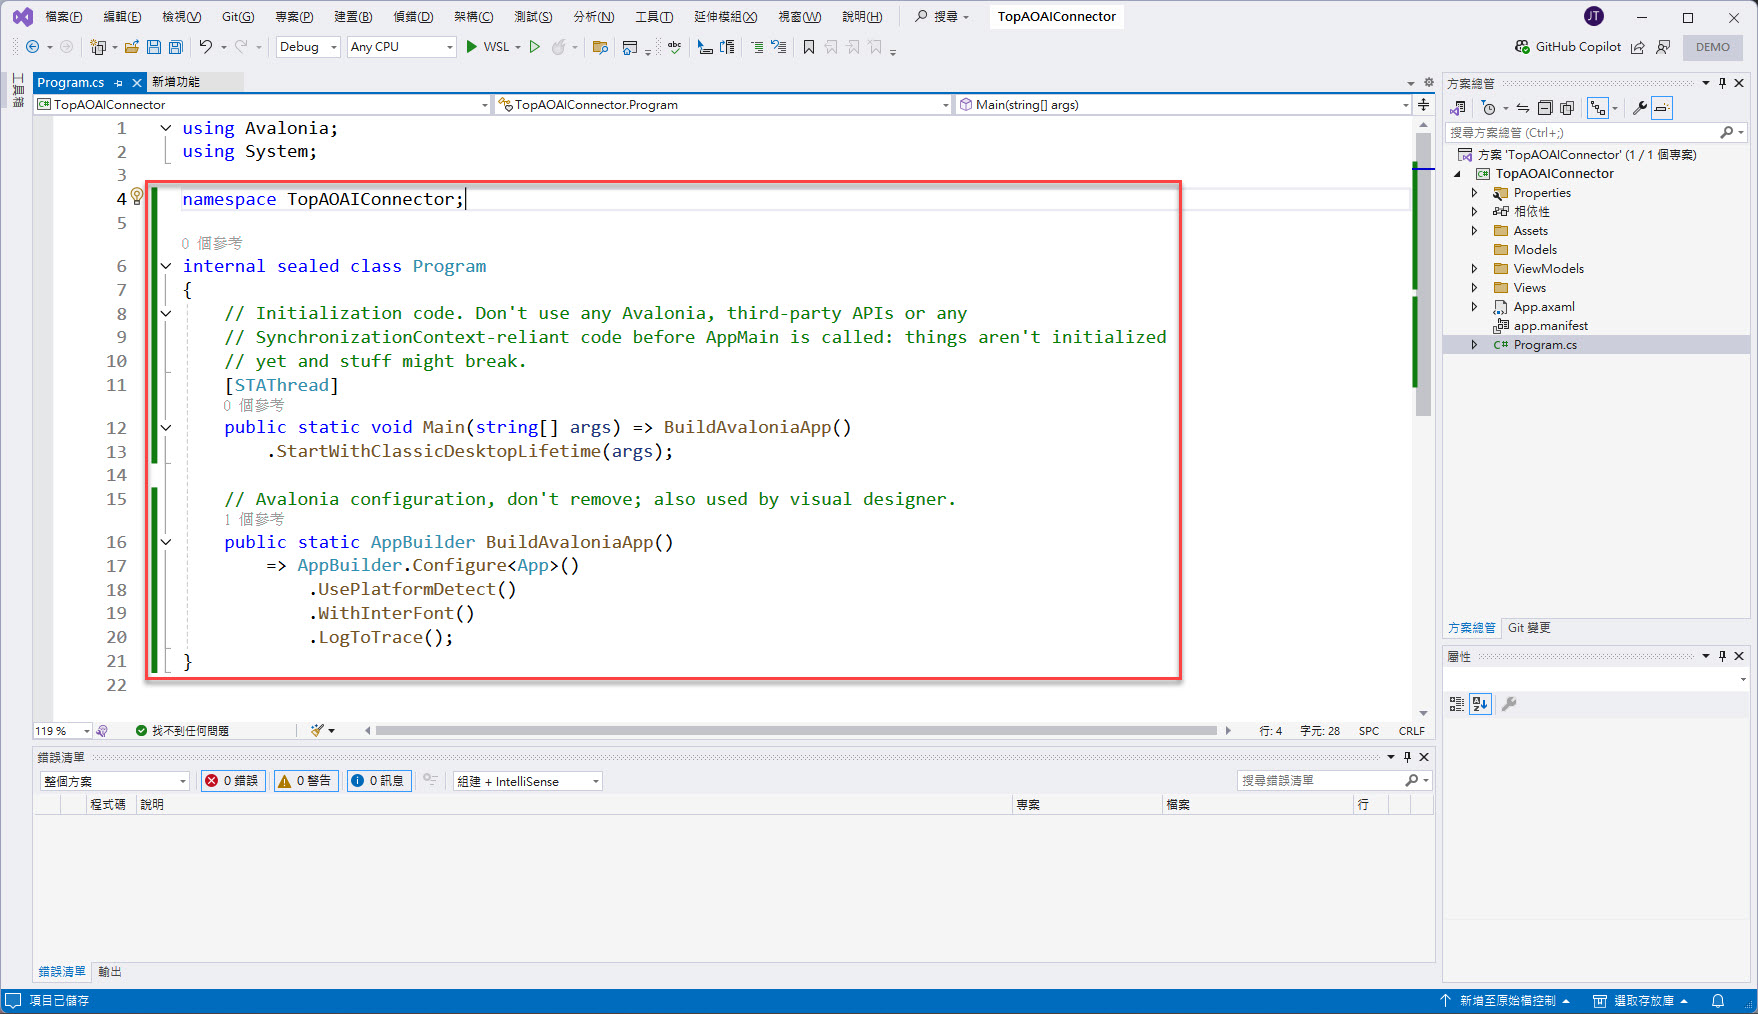1758x1014 pixels.
Task: Open the Debug configuration dropdown
Action: [308, 47]
